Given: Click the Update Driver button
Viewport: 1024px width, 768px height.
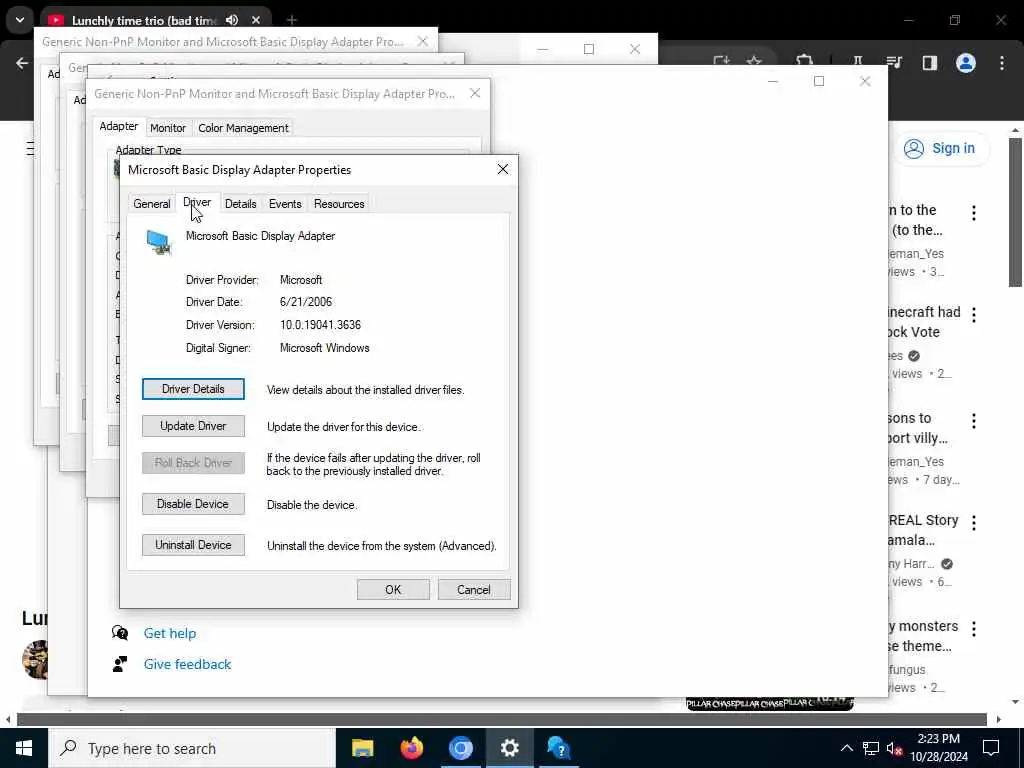Looking at the screenshot, I should click(193, 426).
